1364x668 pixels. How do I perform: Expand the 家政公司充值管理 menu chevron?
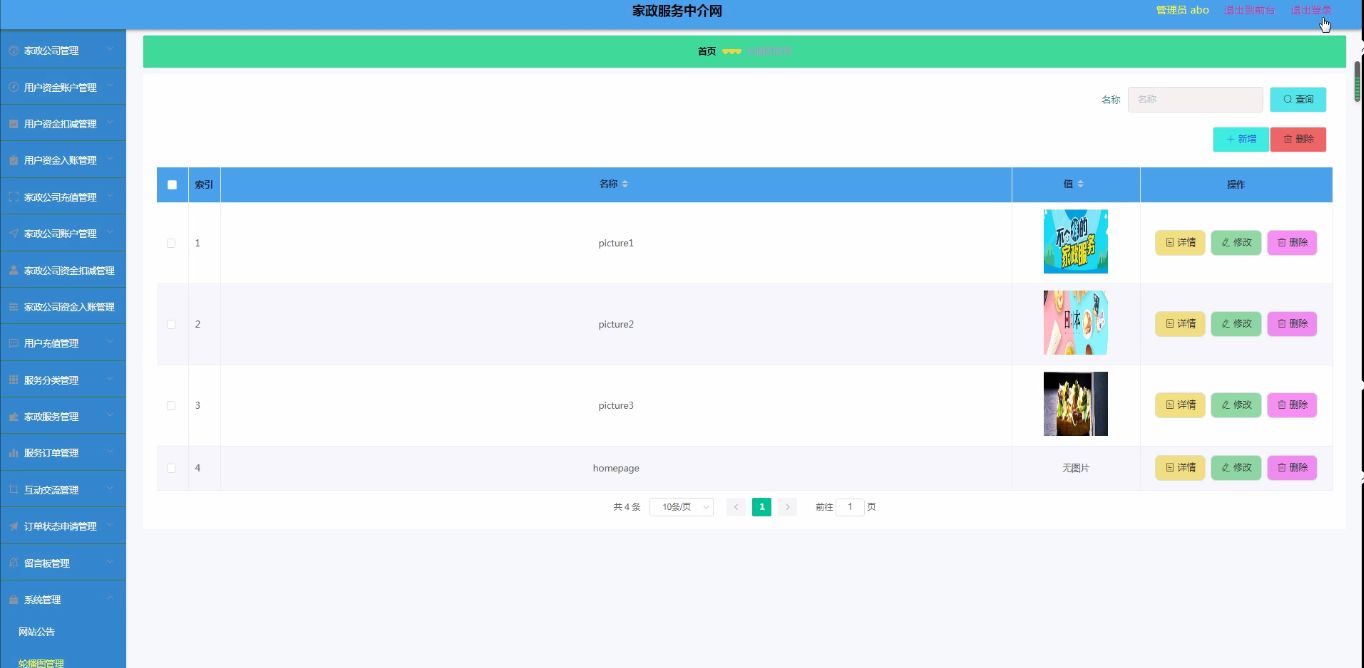click(110, 195)
